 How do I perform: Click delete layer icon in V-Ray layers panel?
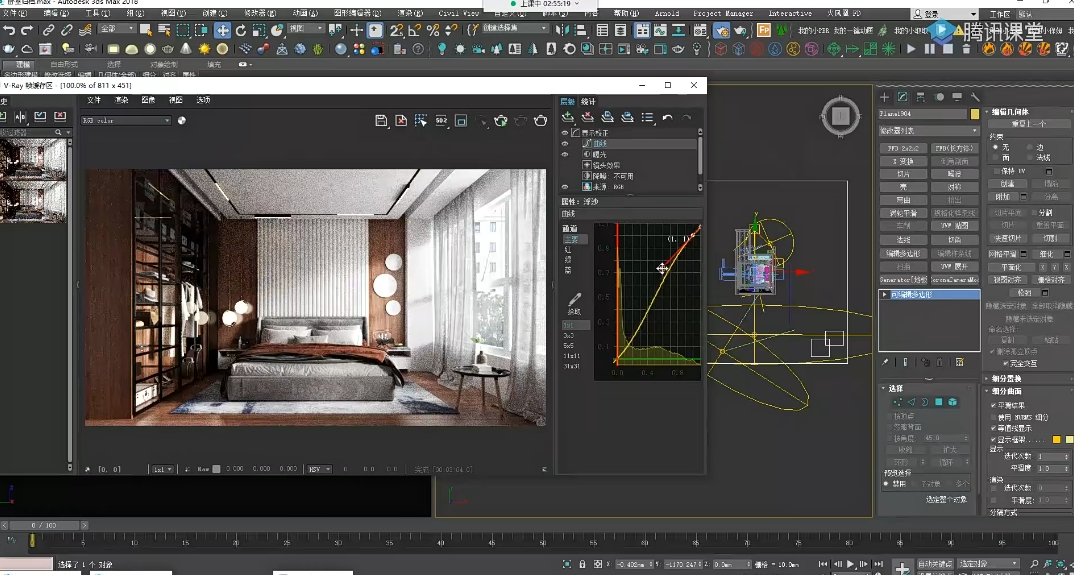(587, 117)
